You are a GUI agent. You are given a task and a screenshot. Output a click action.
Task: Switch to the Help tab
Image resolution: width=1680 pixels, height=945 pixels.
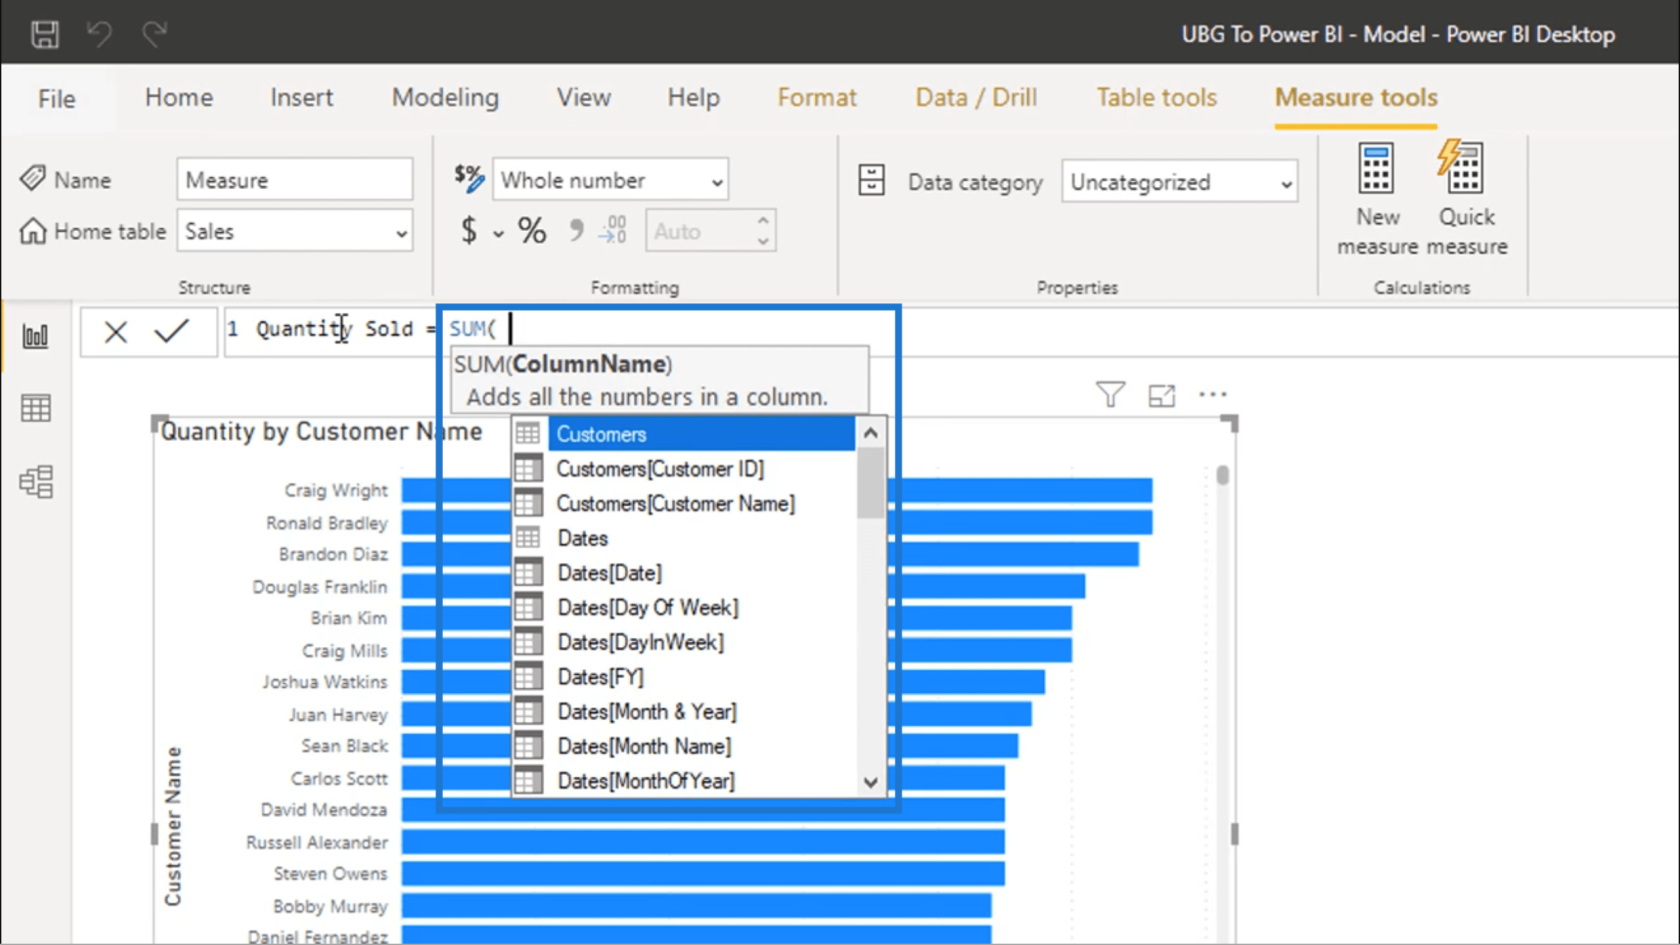pyautogui.click(x=694, y=97)
